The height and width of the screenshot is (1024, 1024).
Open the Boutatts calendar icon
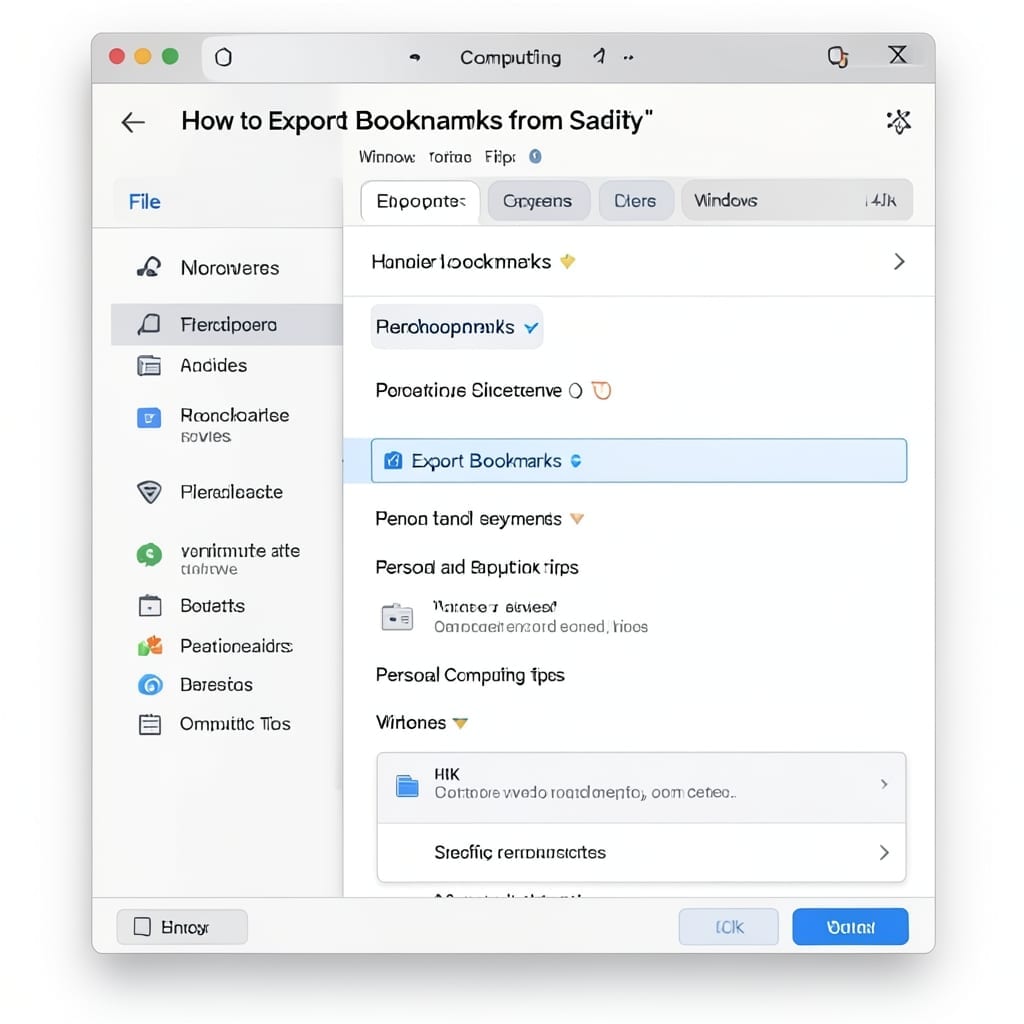(x=150, y=606)
